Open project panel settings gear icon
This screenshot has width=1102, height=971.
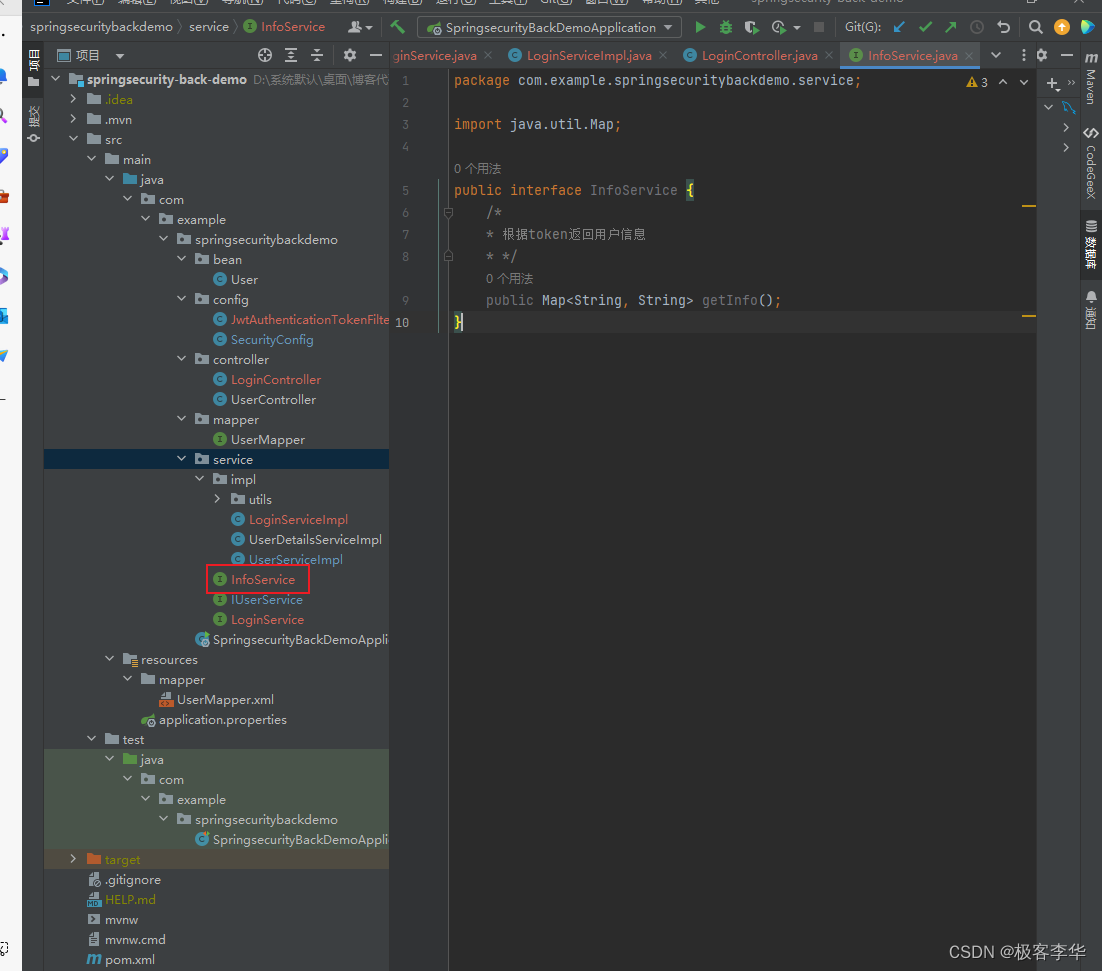point(350,56)
